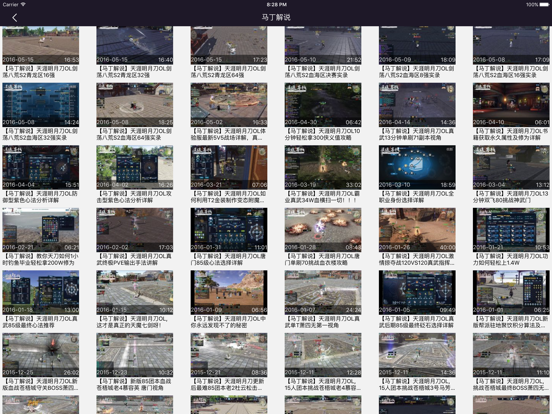This screenshot has width=552, height=414.
Task: Open the 2016-01-26 video lasting 40:00
Action: 417,230
